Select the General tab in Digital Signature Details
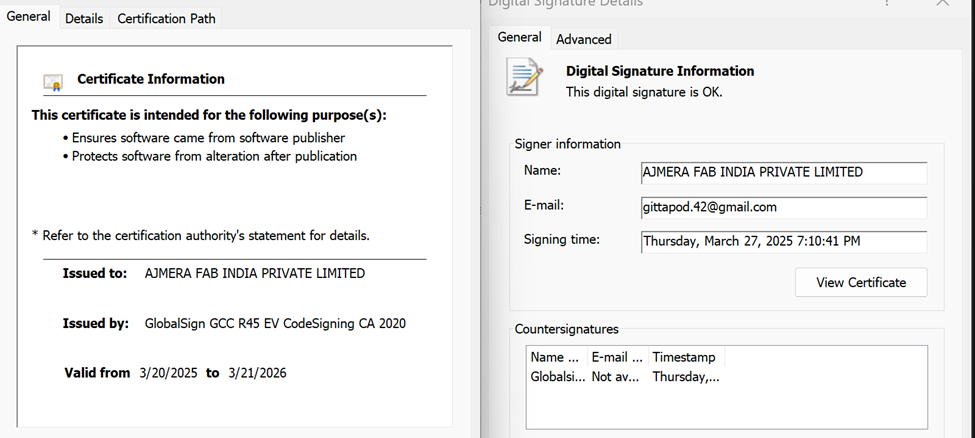This screenshot has width=975, height=438. (x=519, y=37)
